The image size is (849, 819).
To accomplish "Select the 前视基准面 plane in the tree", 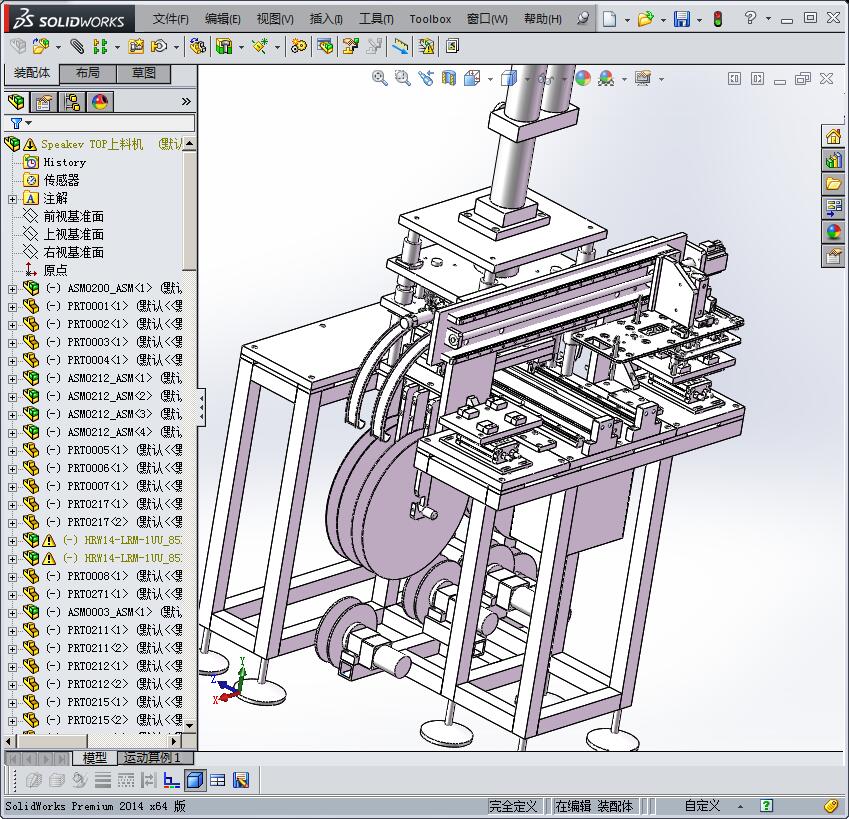I will point(73,216).
